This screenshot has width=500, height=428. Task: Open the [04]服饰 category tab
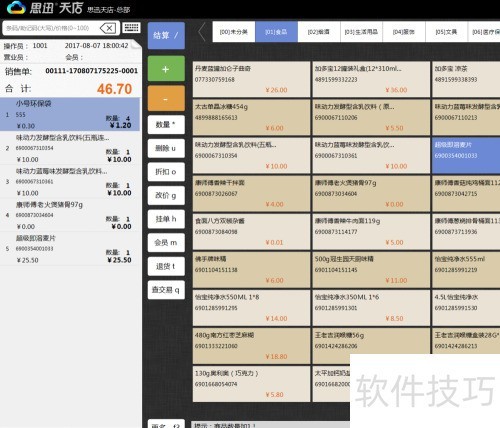404,32
